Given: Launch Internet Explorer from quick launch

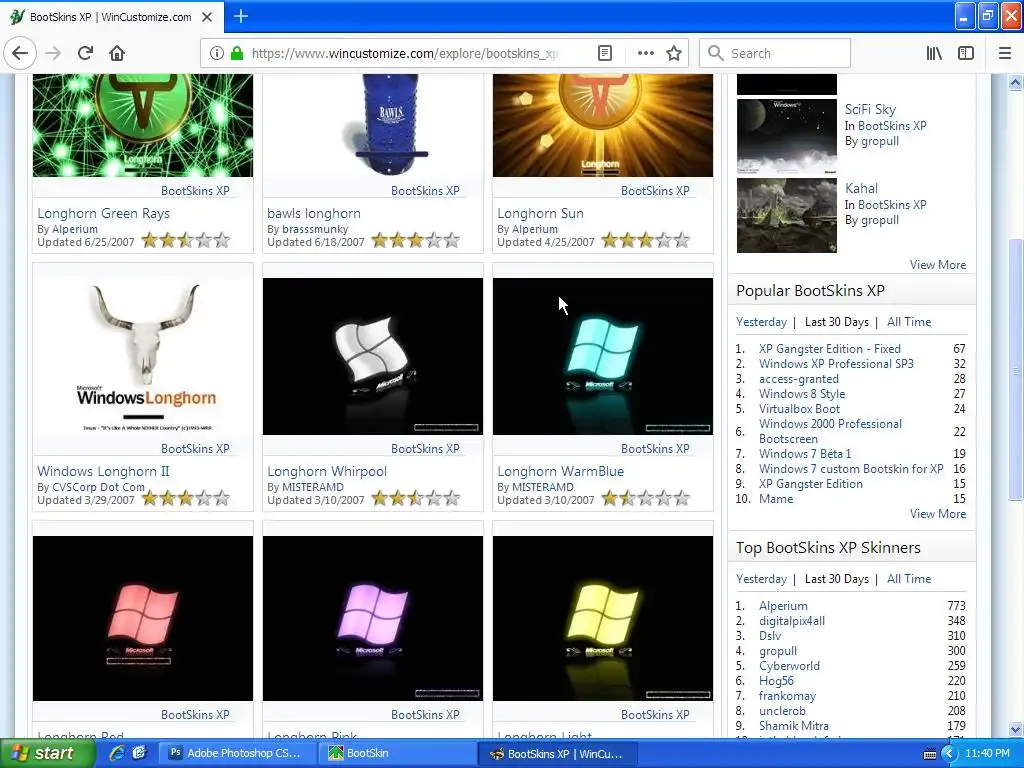Looking at the screenshot, I should 117,753.
